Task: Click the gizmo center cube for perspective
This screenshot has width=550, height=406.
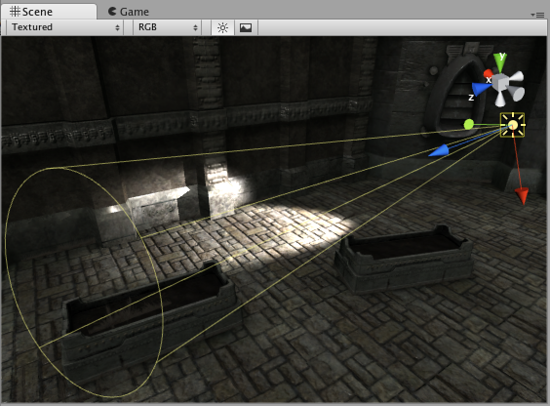Action: 500,82
